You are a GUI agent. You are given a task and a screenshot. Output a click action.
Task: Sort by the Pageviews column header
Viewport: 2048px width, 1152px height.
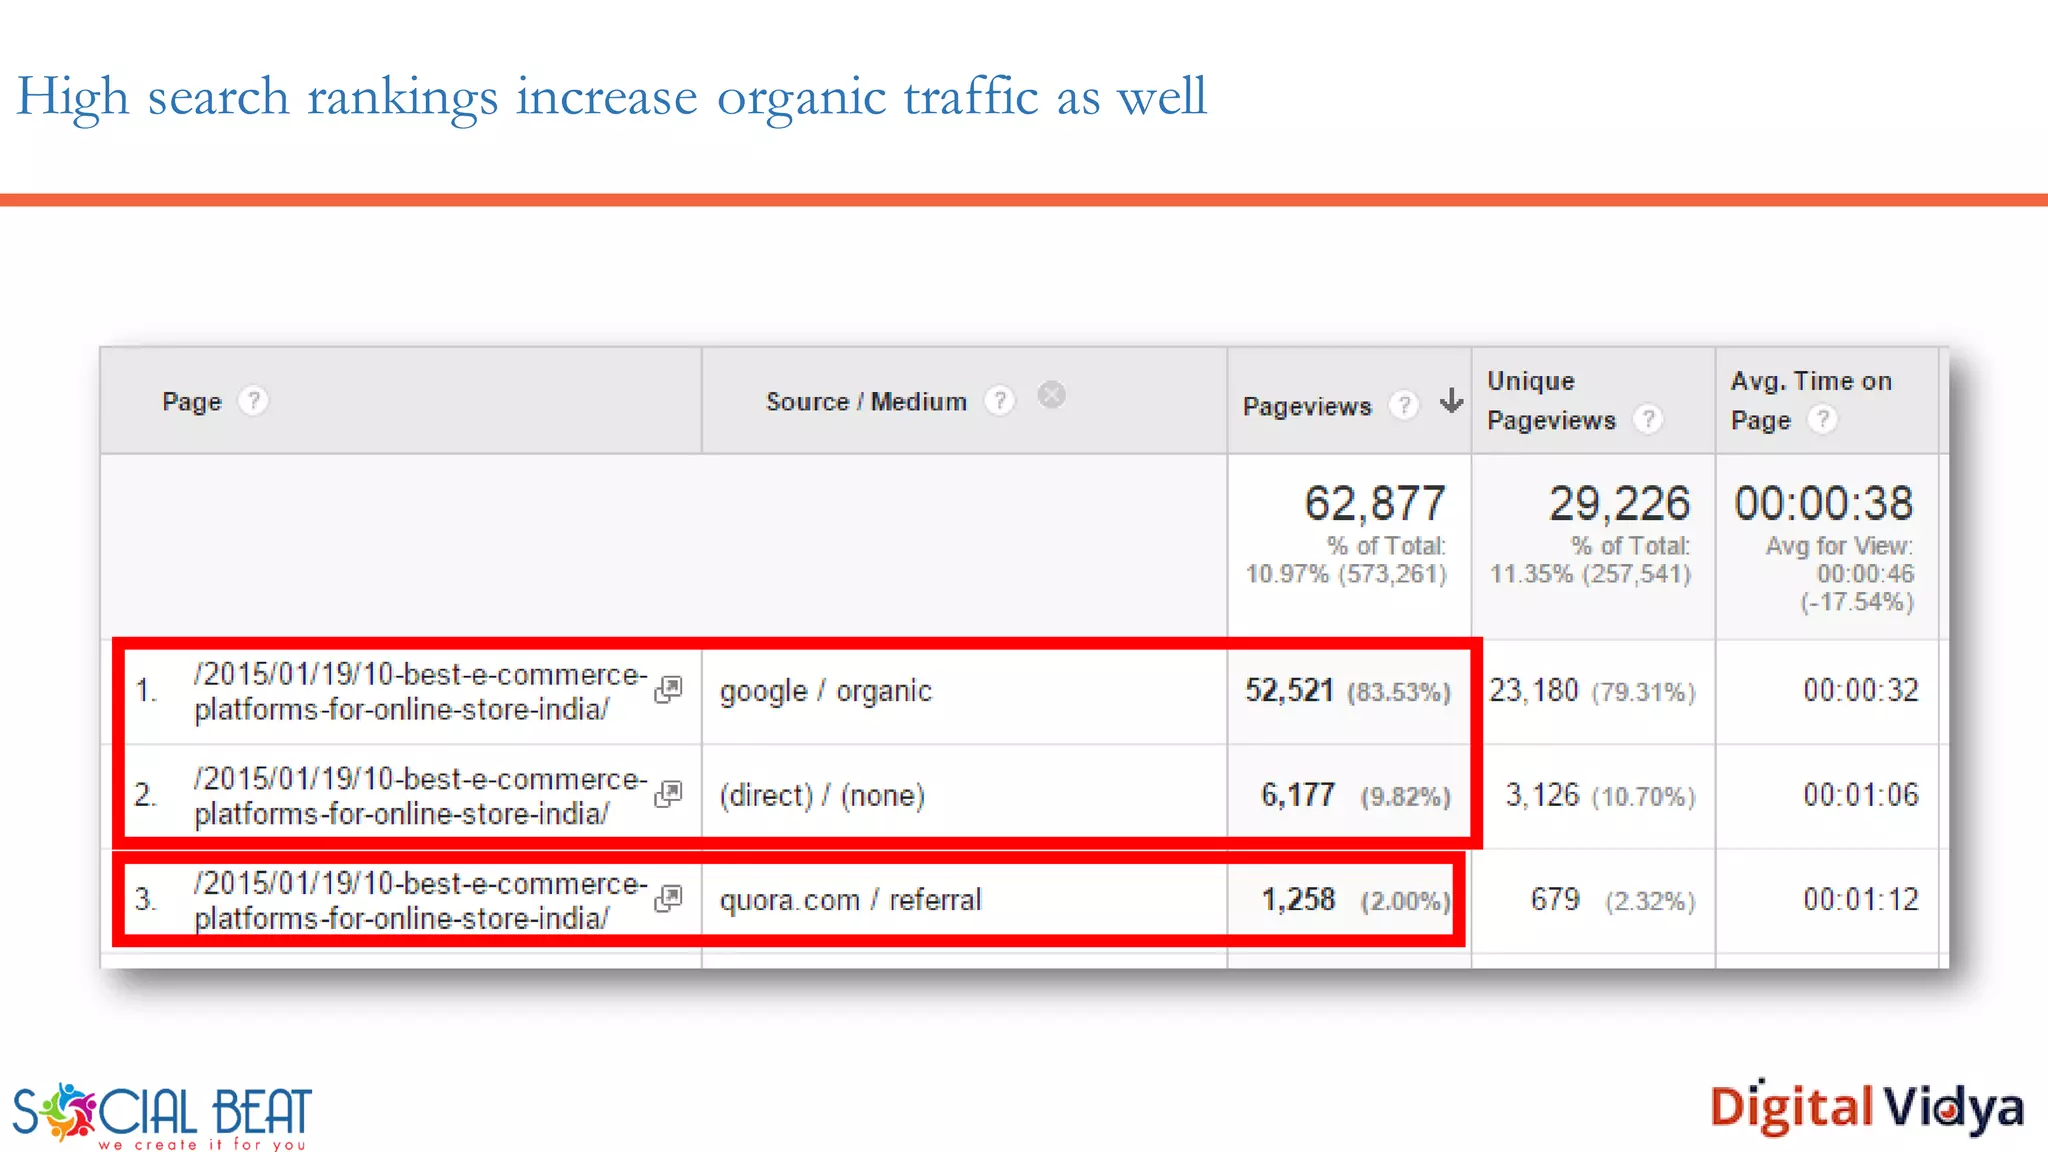point(1307,406)
